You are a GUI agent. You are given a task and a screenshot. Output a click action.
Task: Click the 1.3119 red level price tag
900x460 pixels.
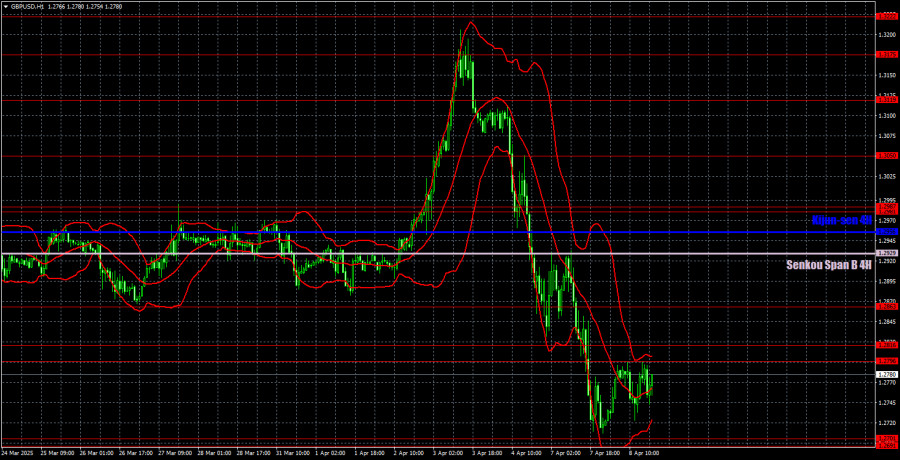[x=887, y=100]
